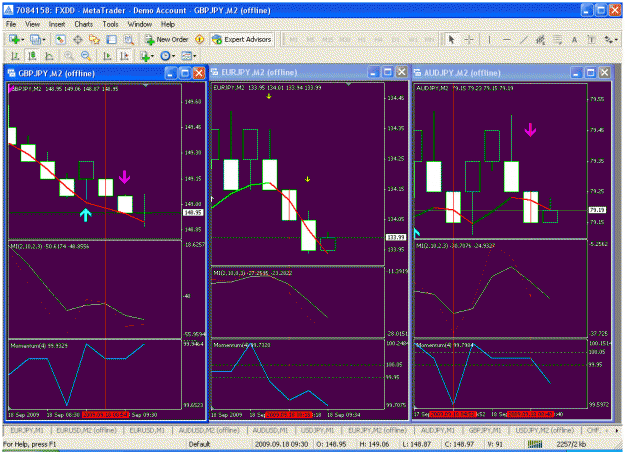
Task: Minimize the AUDJPY,M2 chart window
Action: (x=576, y=73)
